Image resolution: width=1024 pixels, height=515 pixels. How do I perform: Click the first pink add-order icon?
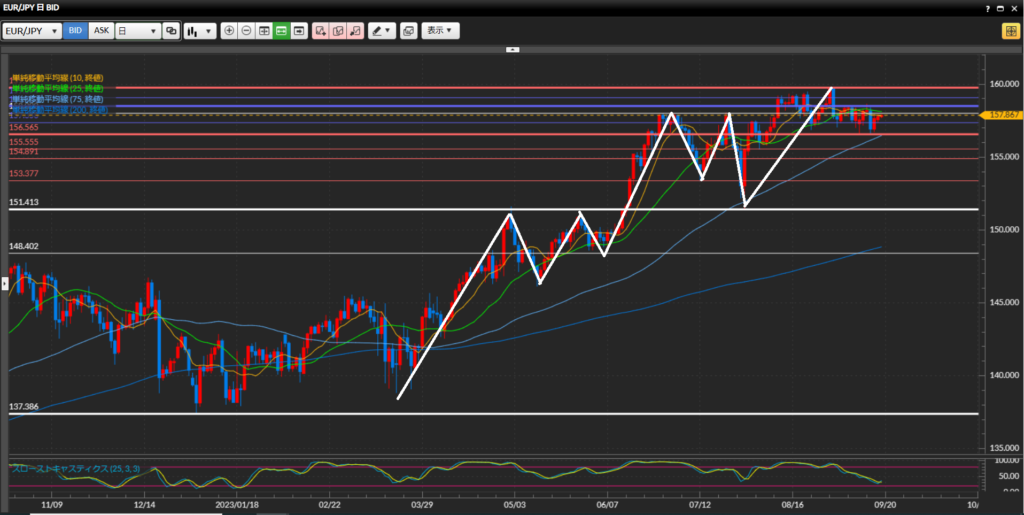321,31
